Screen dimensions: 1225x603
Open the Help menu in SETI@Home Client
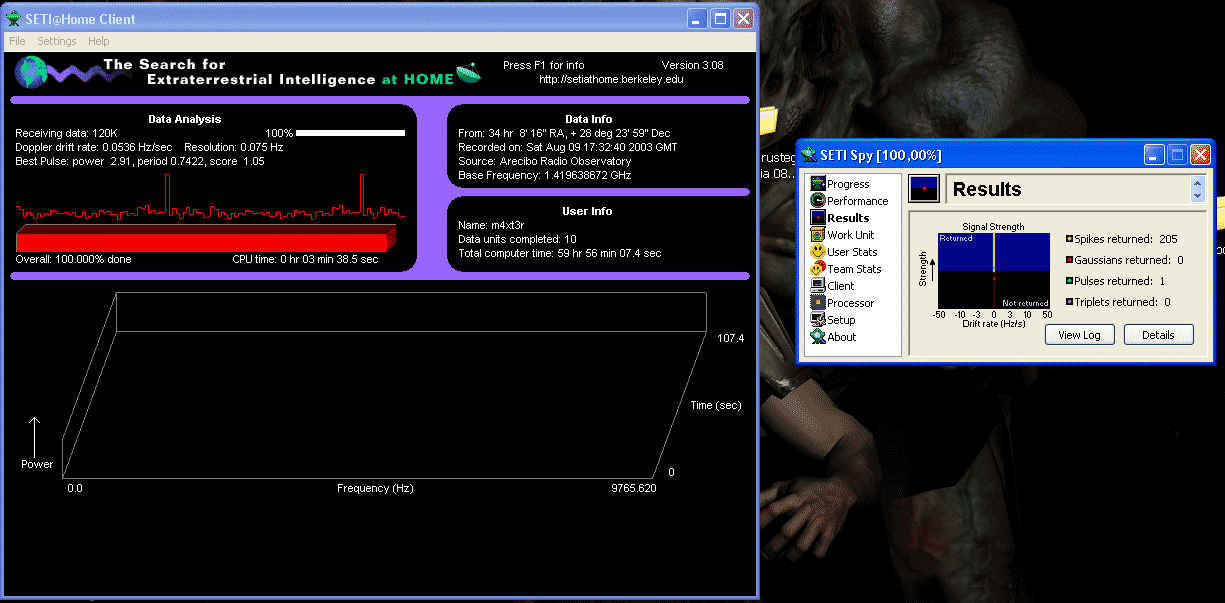99,41
